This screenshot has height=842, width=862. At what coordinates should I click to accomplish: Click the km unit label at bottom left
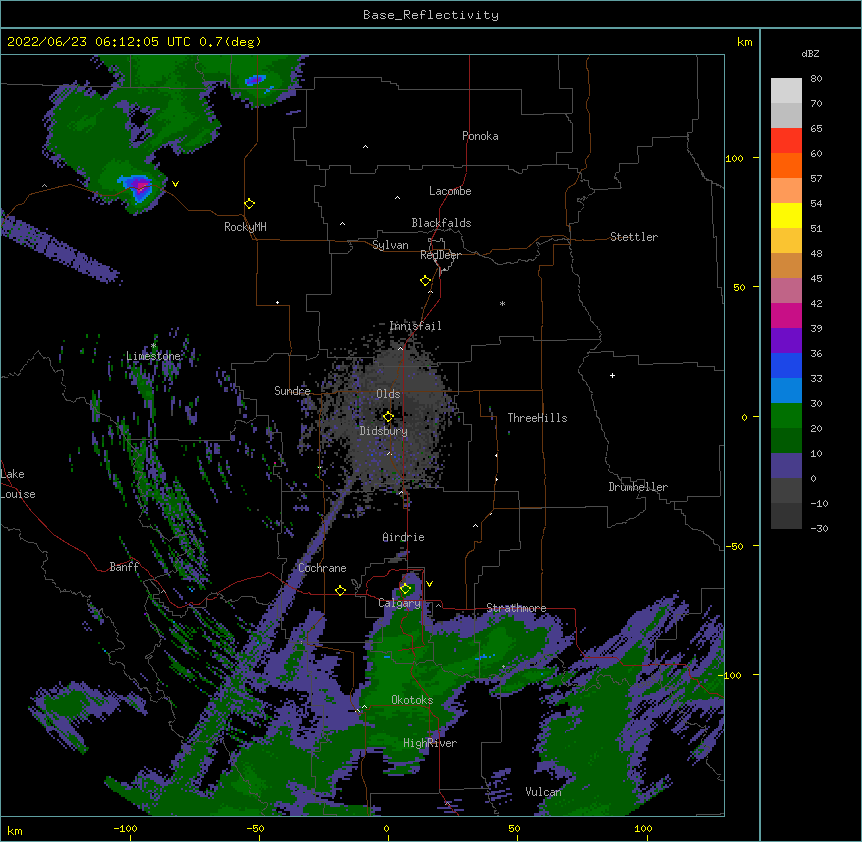15,830
